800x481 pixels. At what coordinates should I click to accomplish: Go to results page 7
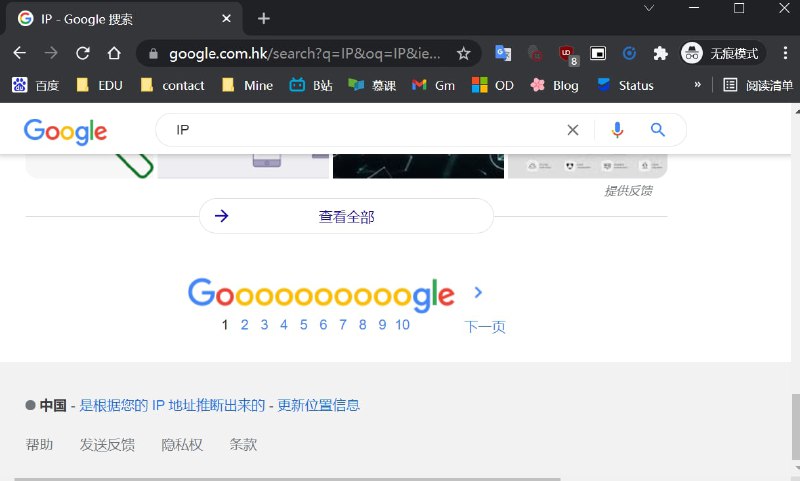(x=343, y=325)
